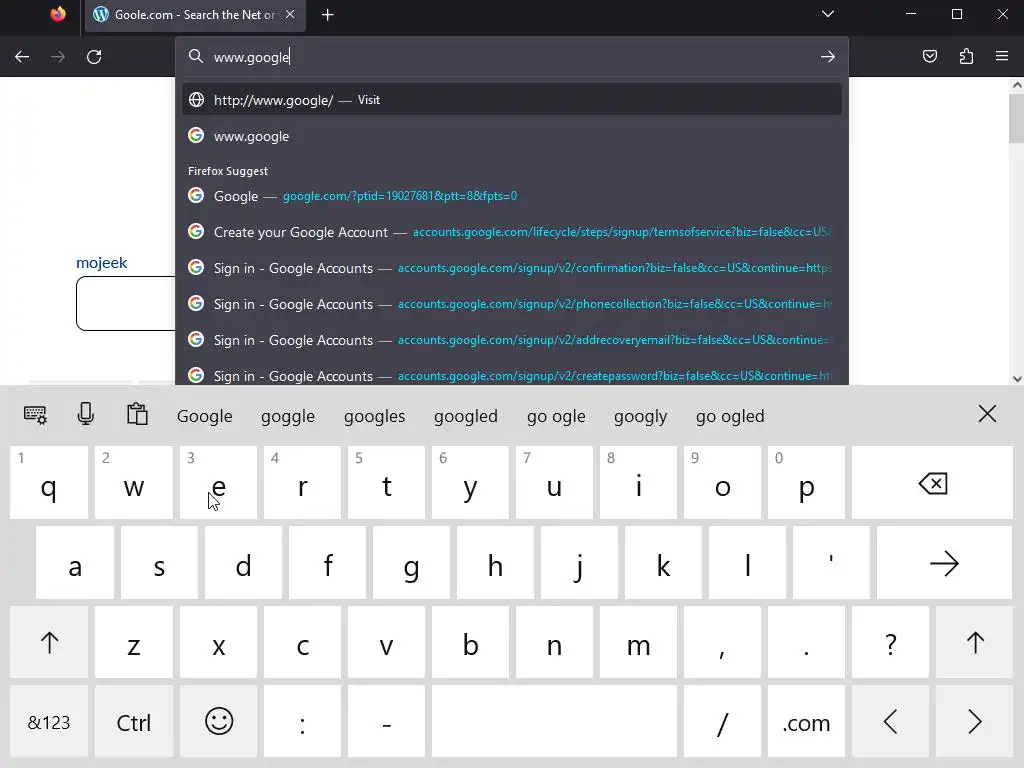Image resolution: width=1024 pixels, height=768 pixels.
Task: Click the Go arrow in the address bar
Action: click(x=827, y=57)
